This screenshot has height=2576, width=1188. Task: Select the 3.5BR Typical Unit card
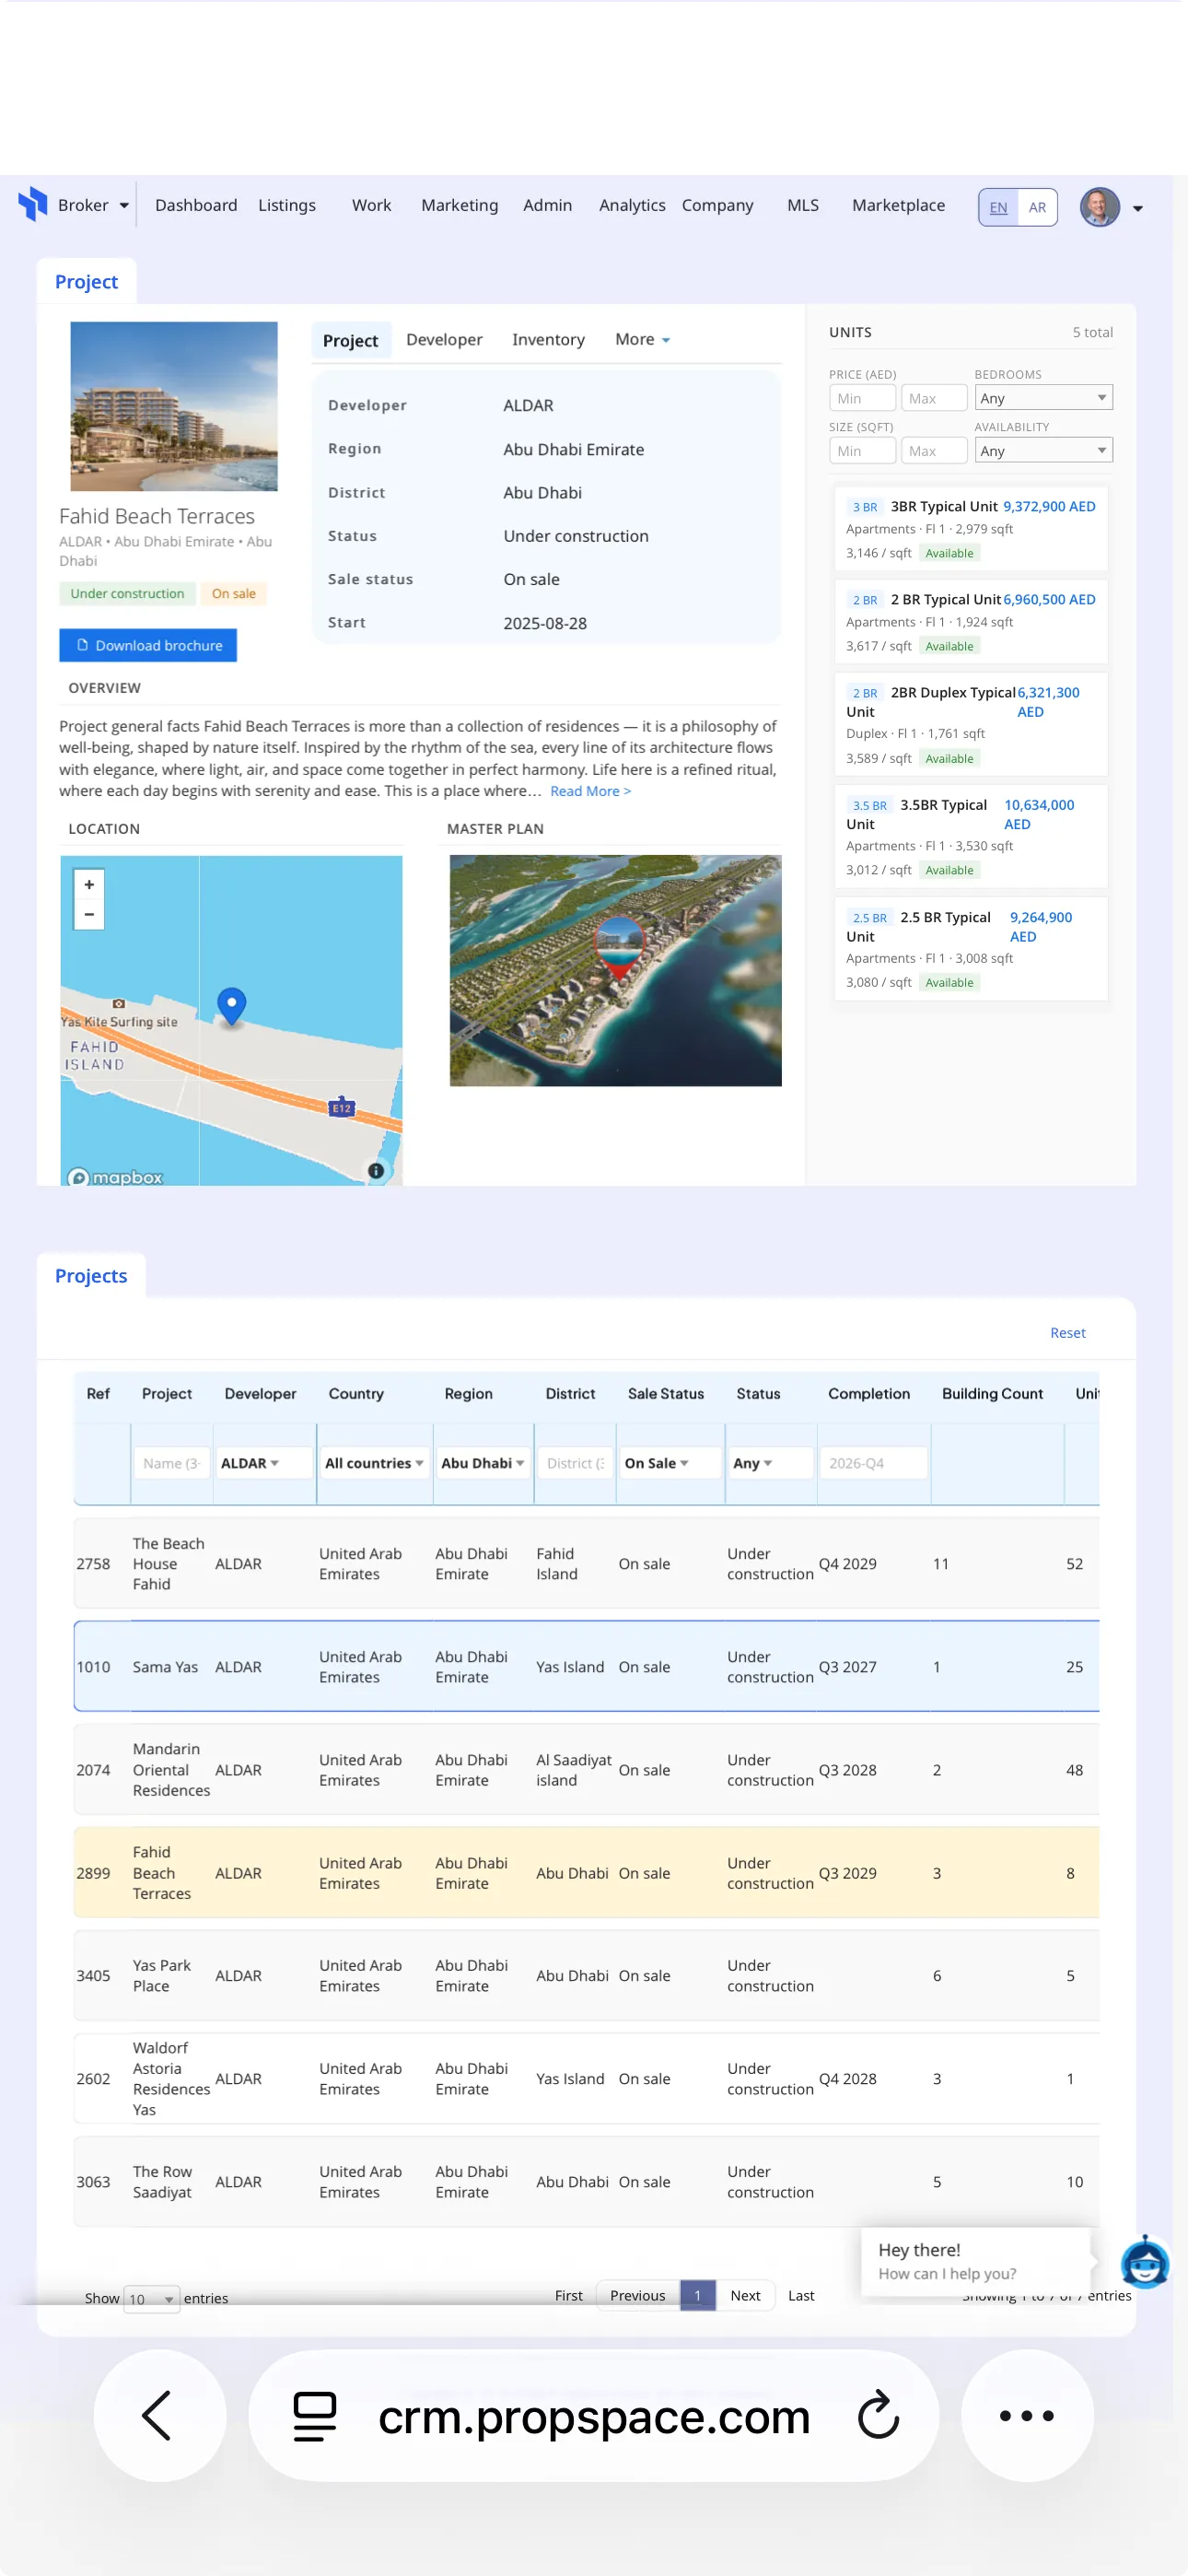click(970, 836)
